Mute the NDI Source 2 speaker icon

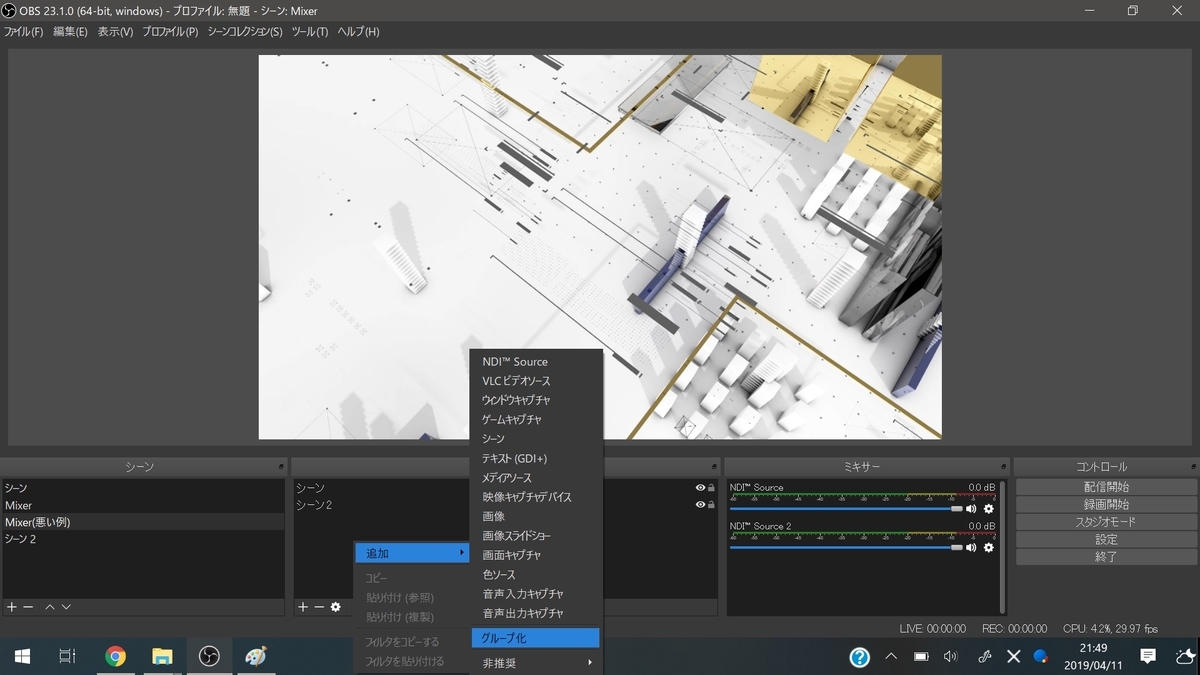(x=971, y=547)
